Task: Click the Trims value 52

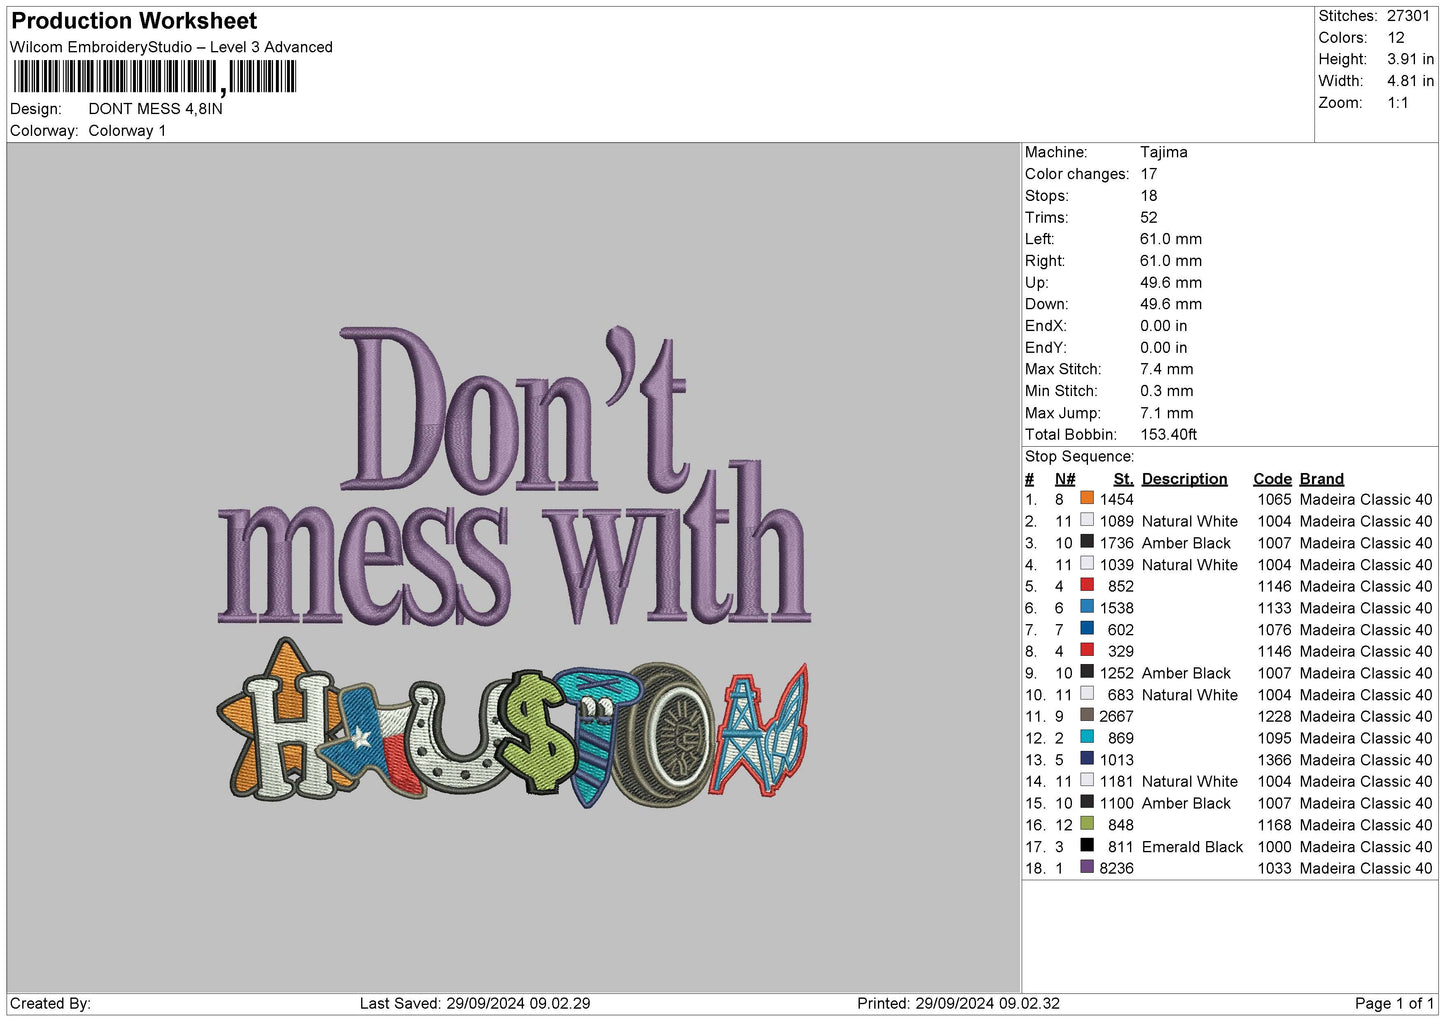Action: point(1149,217)
